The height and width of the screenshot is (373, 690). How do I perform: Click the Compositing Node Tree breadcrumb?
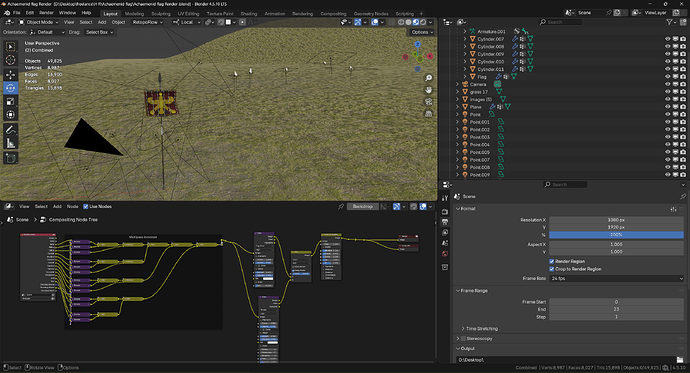73,219
